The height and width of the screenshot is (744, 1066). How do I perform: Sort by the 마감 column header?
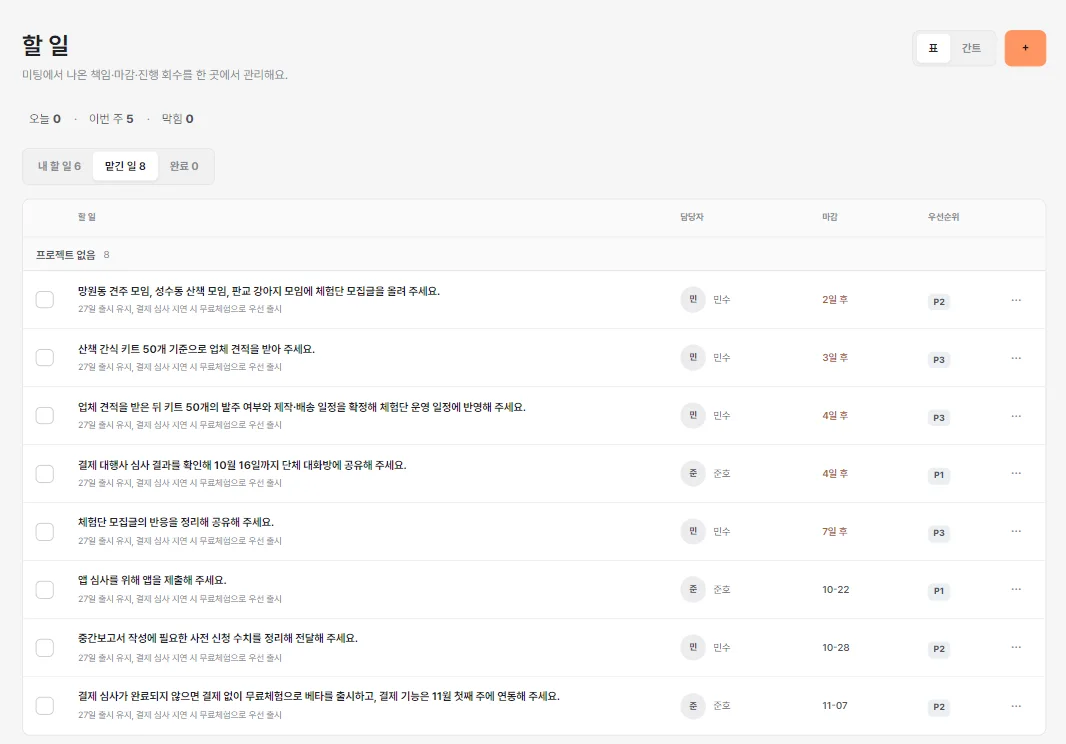coord(829,217)
